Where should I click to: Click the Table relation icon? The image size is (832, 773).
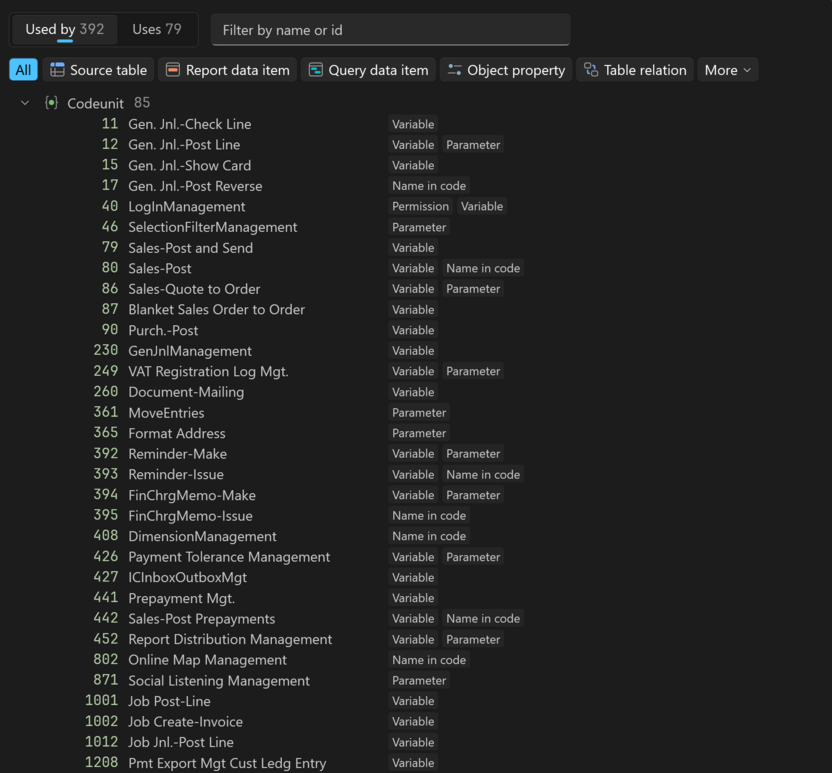pyautogui.click(x=591, y=70)
